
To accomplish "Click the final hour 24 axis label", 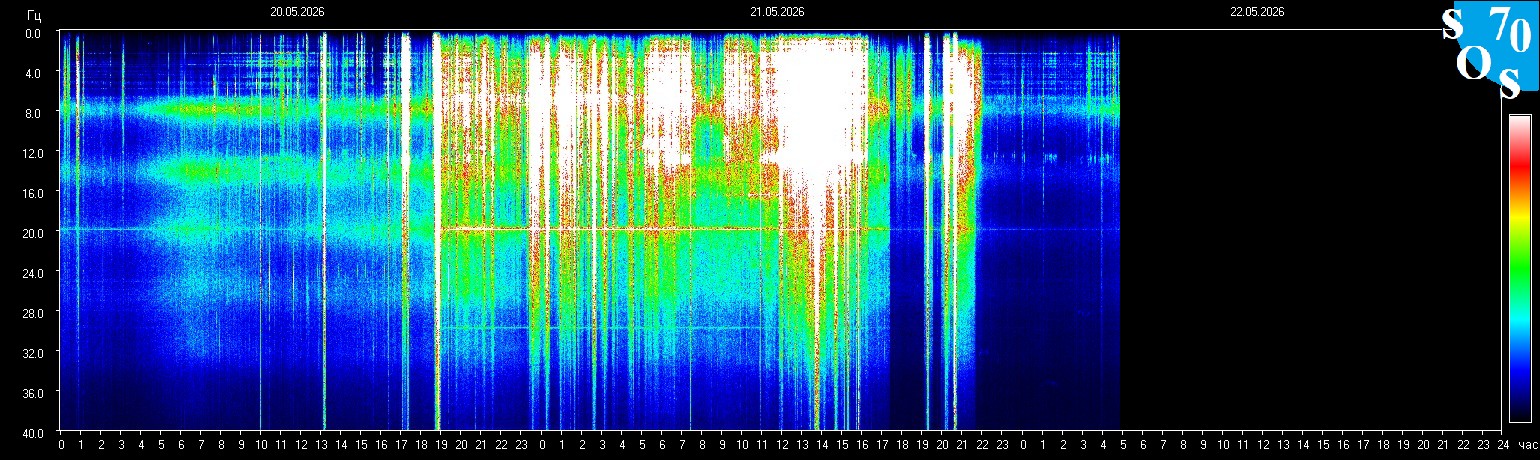I will coord(1503,445).
